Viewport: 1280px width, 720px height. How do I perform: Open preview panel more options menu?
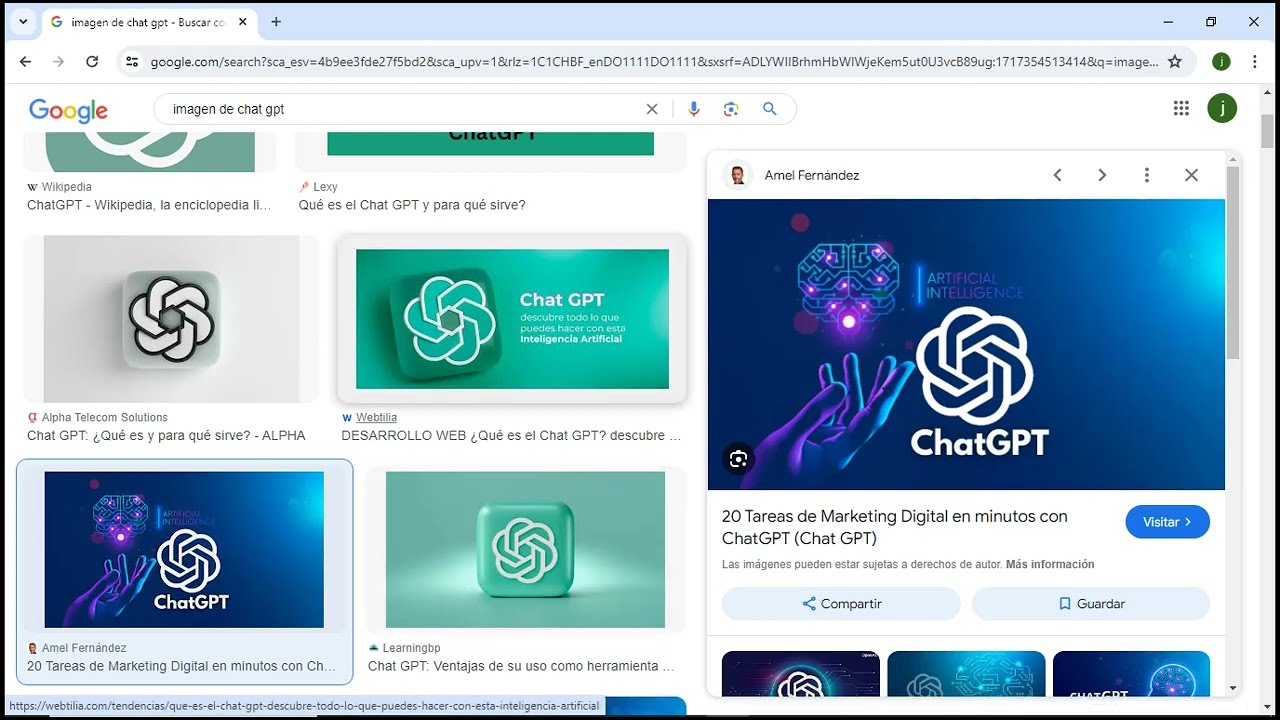(1147, 175)
